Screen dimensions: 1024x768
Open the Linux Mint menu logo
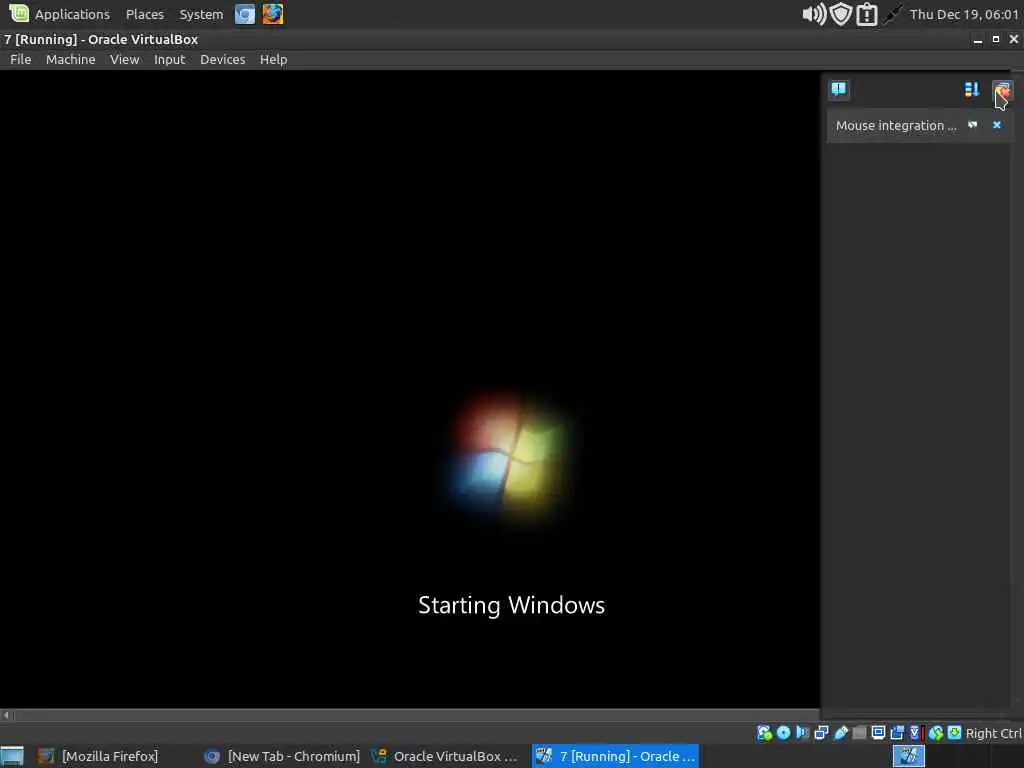point(18,14)
